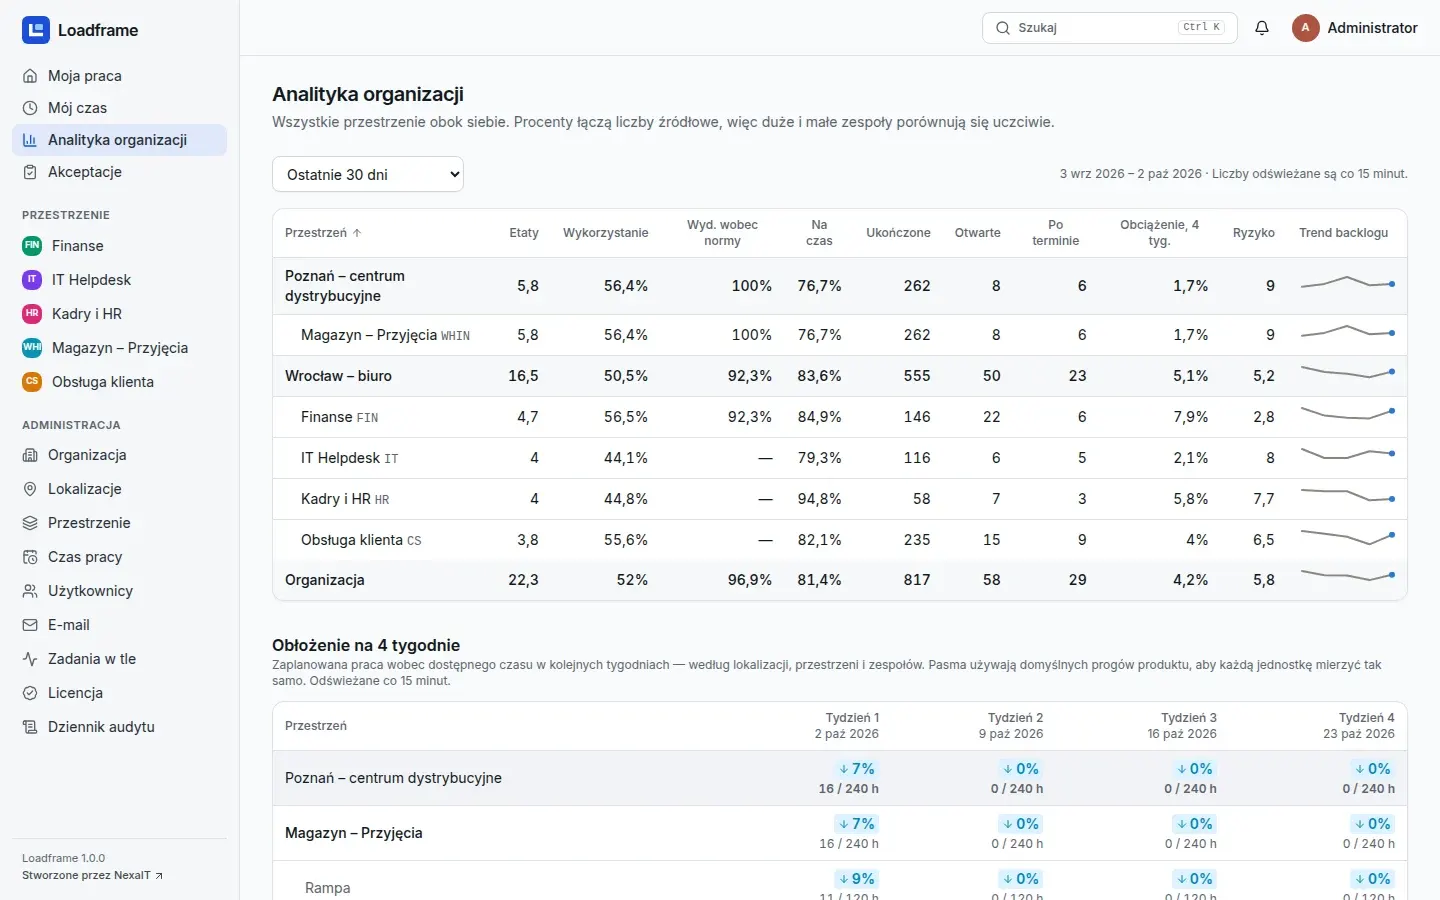The image size is (1440, 900).
Task: Sort by Przestrzeń column header
Action: pyautogui.click(x=323, y=233)
